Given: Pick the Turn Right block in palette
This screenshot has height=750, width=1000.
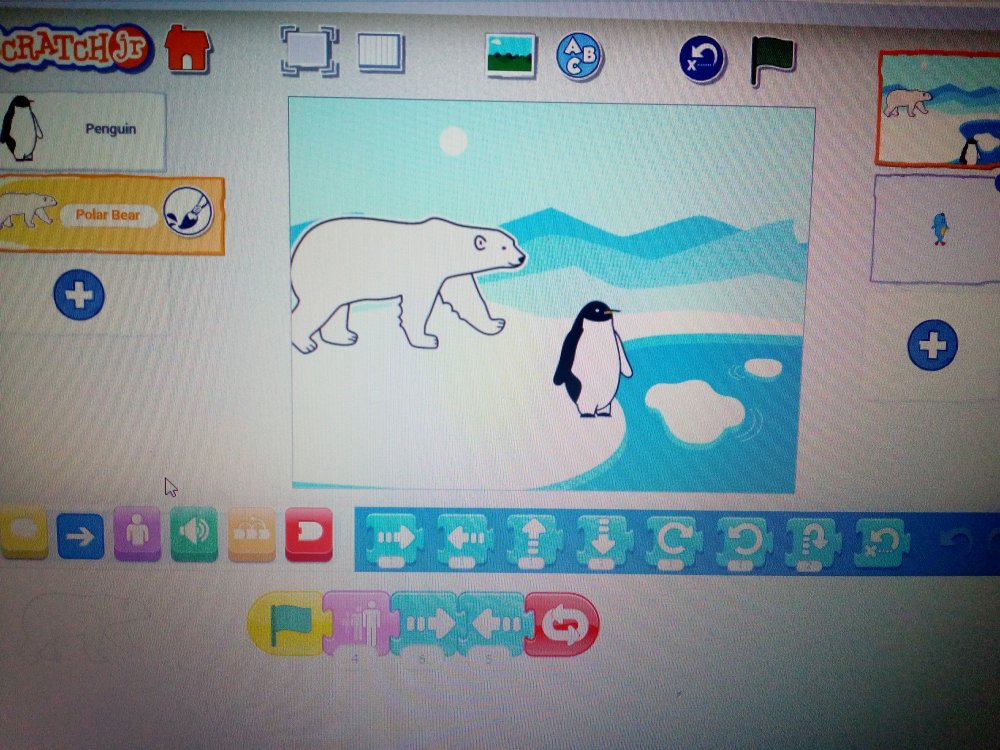Looking at the screenshot, I should point(674,543).
